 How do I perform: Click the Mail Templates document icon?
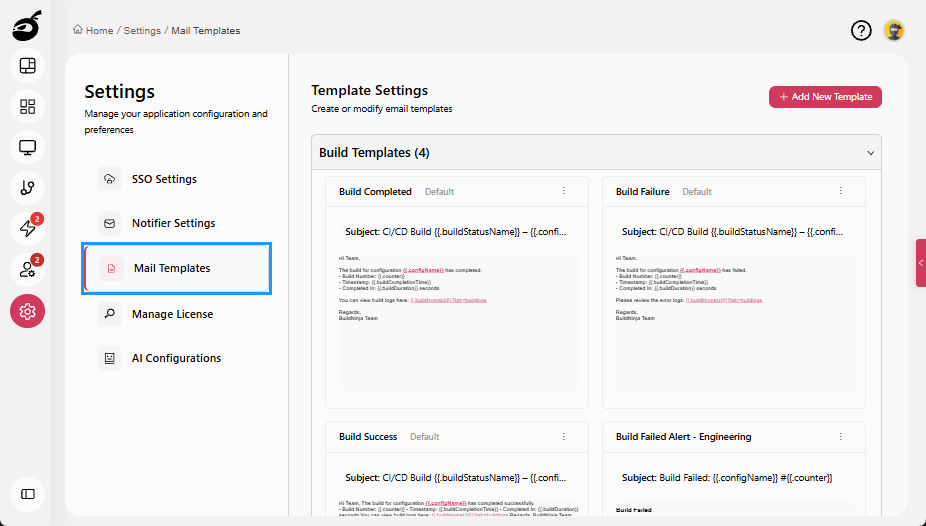click(111, 269)
